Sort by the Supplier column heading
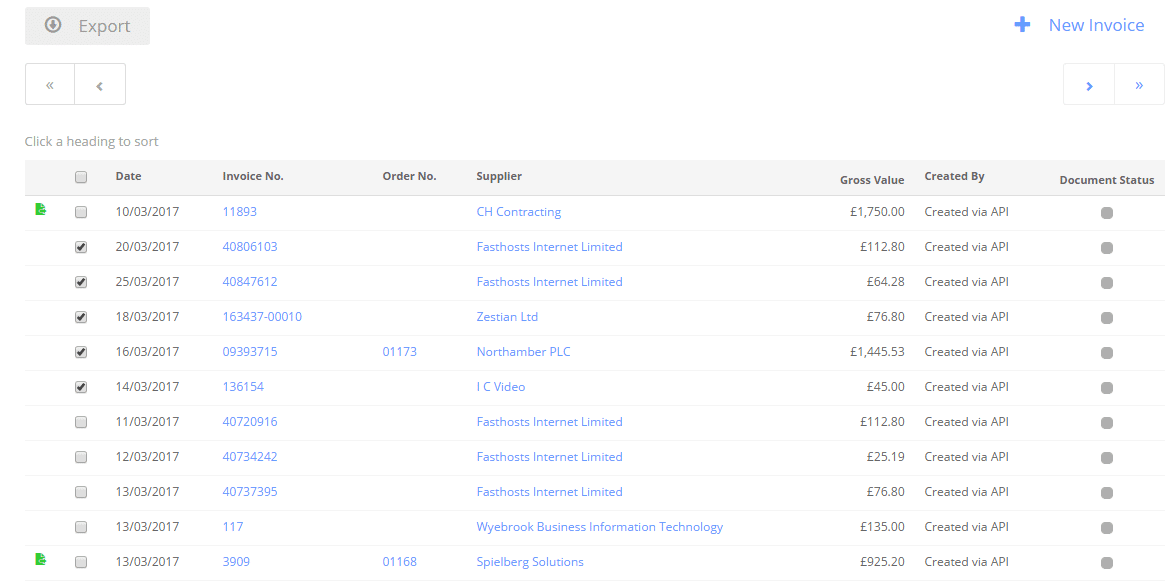Screen dimensions: 1175x583 tap(499, 176)
